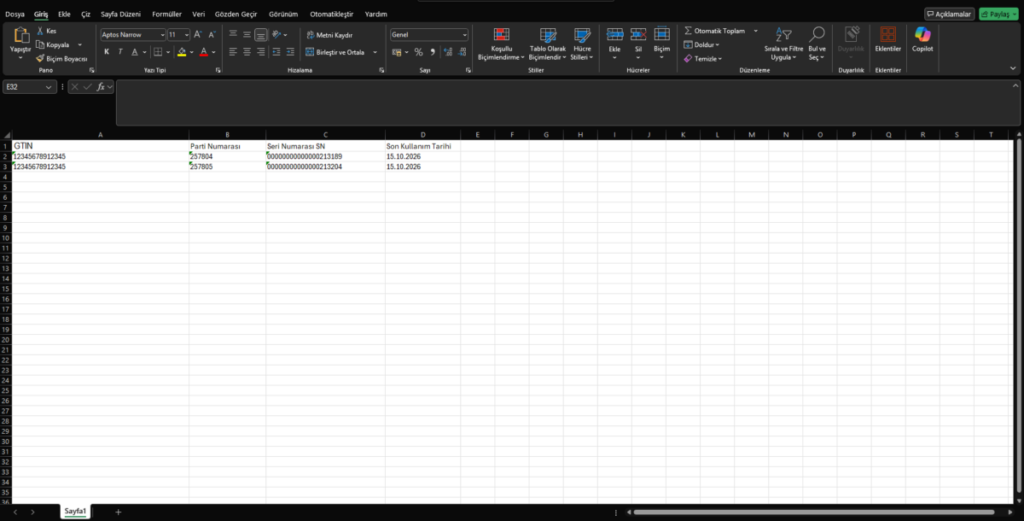Add a new sheet with plus button

[x=118, y=512]
